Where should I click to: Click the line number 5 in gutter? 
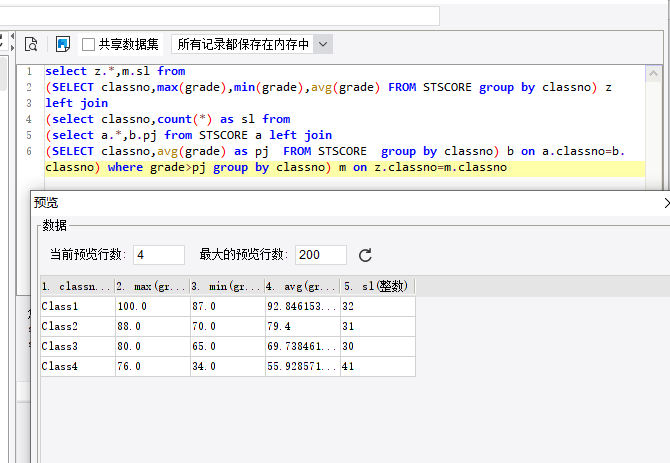coord(29,135)
